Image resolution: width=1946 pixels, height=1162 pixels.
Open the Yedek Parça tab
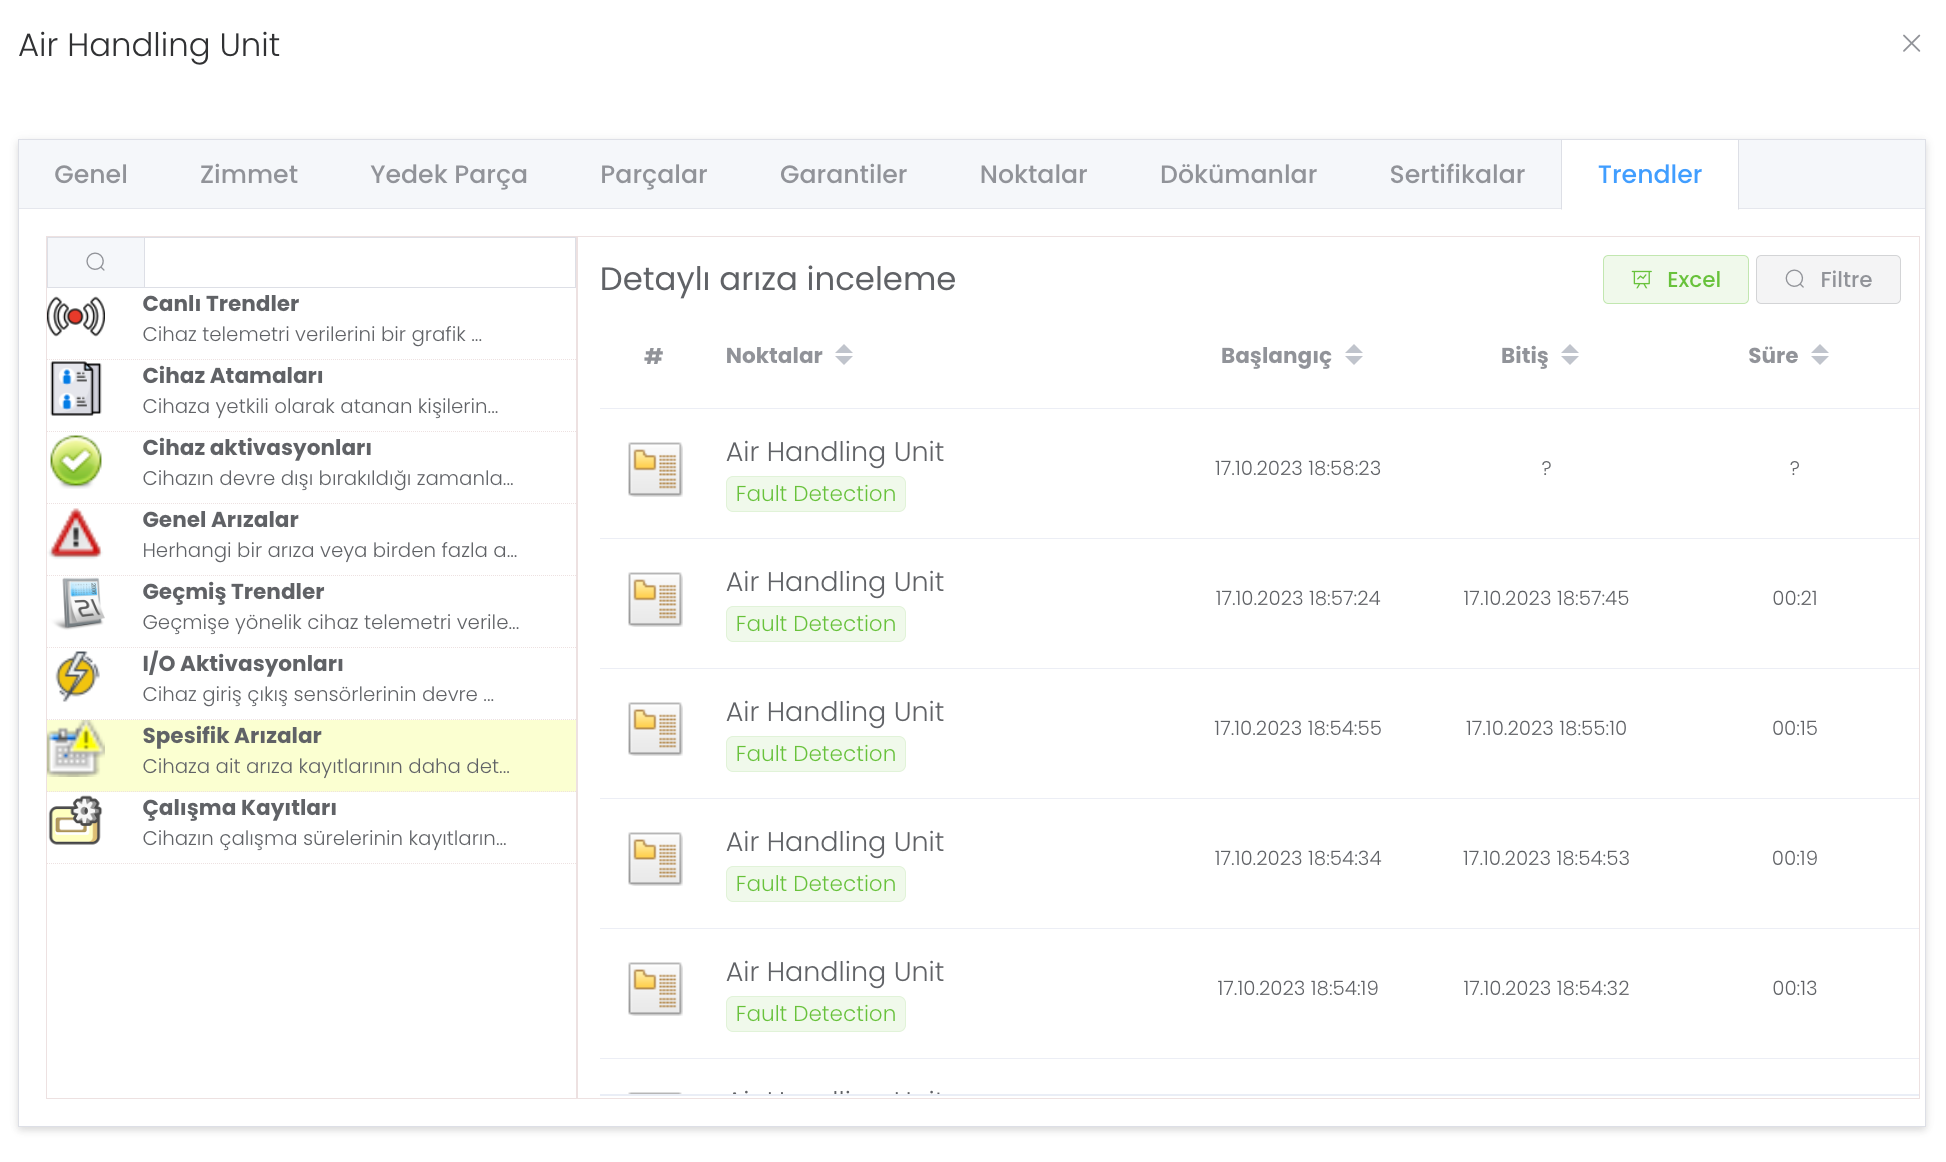click(448, 174)
